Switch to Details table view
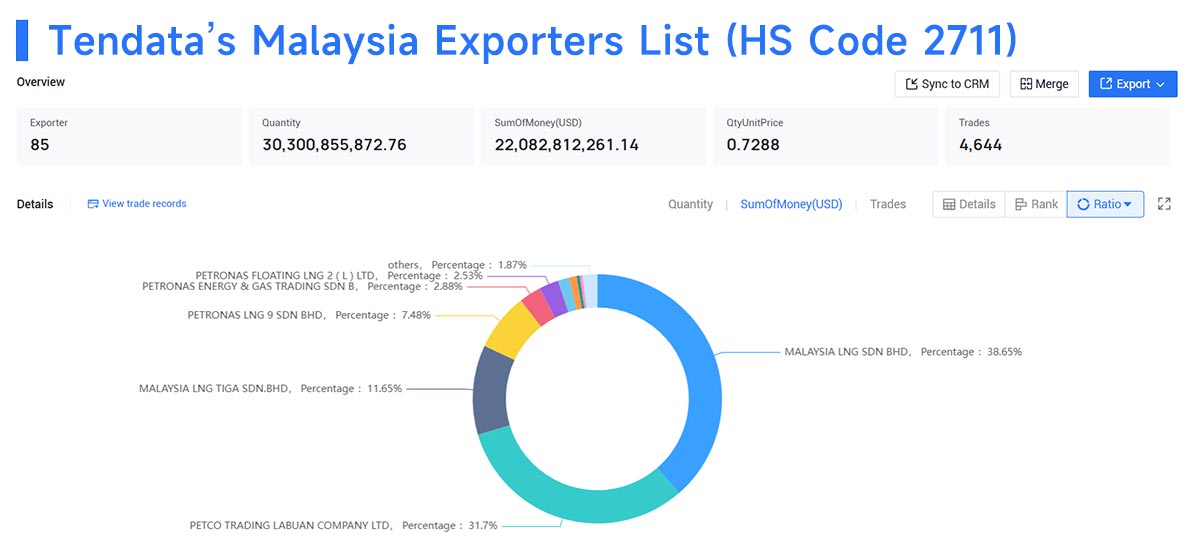 (x=968, y=204)
